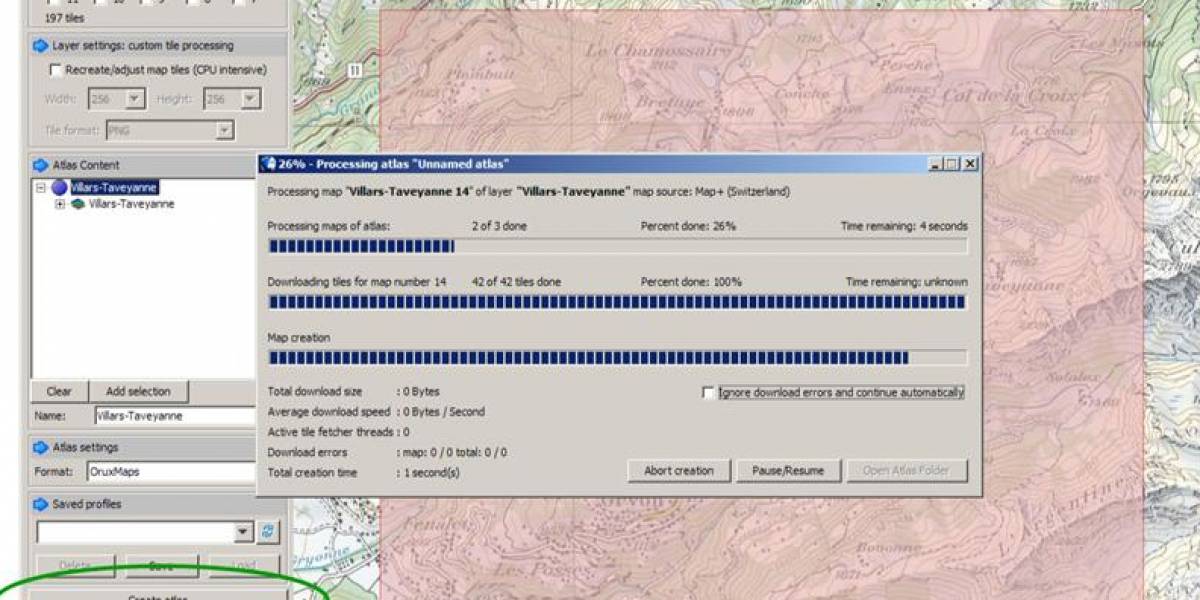Click the Saved profiles panel arrow icon
1200x600 pixels.
(x=40, y=504)
